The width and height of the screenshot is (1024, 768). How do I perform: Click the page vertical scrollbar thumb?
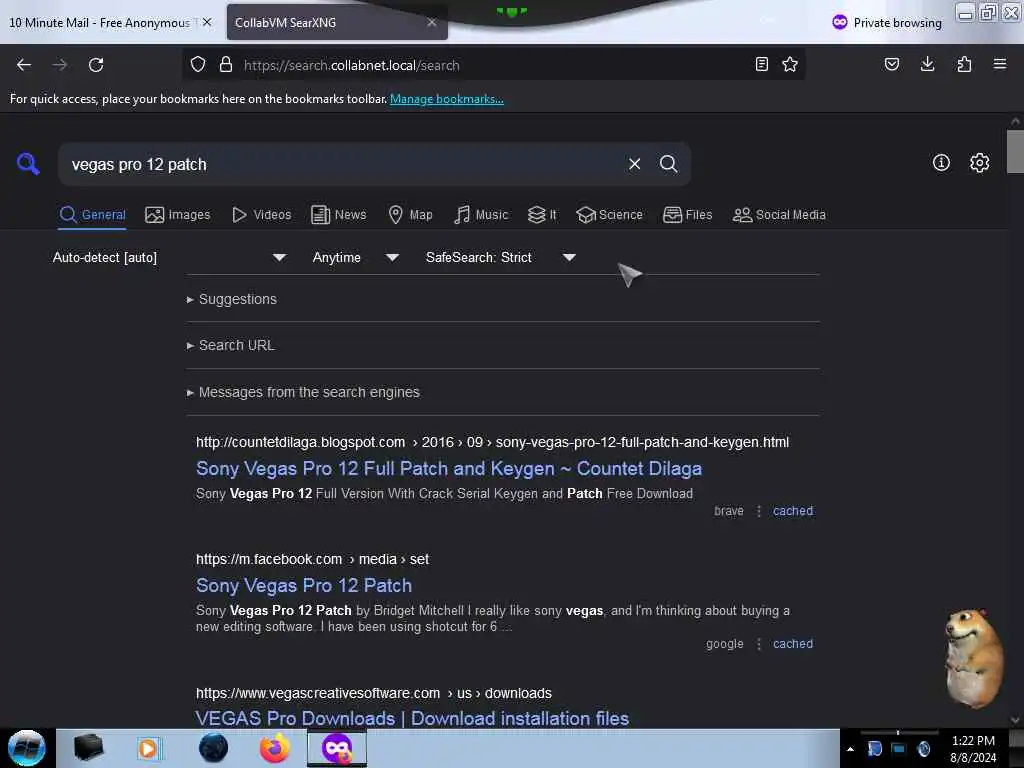[1015, 152]
